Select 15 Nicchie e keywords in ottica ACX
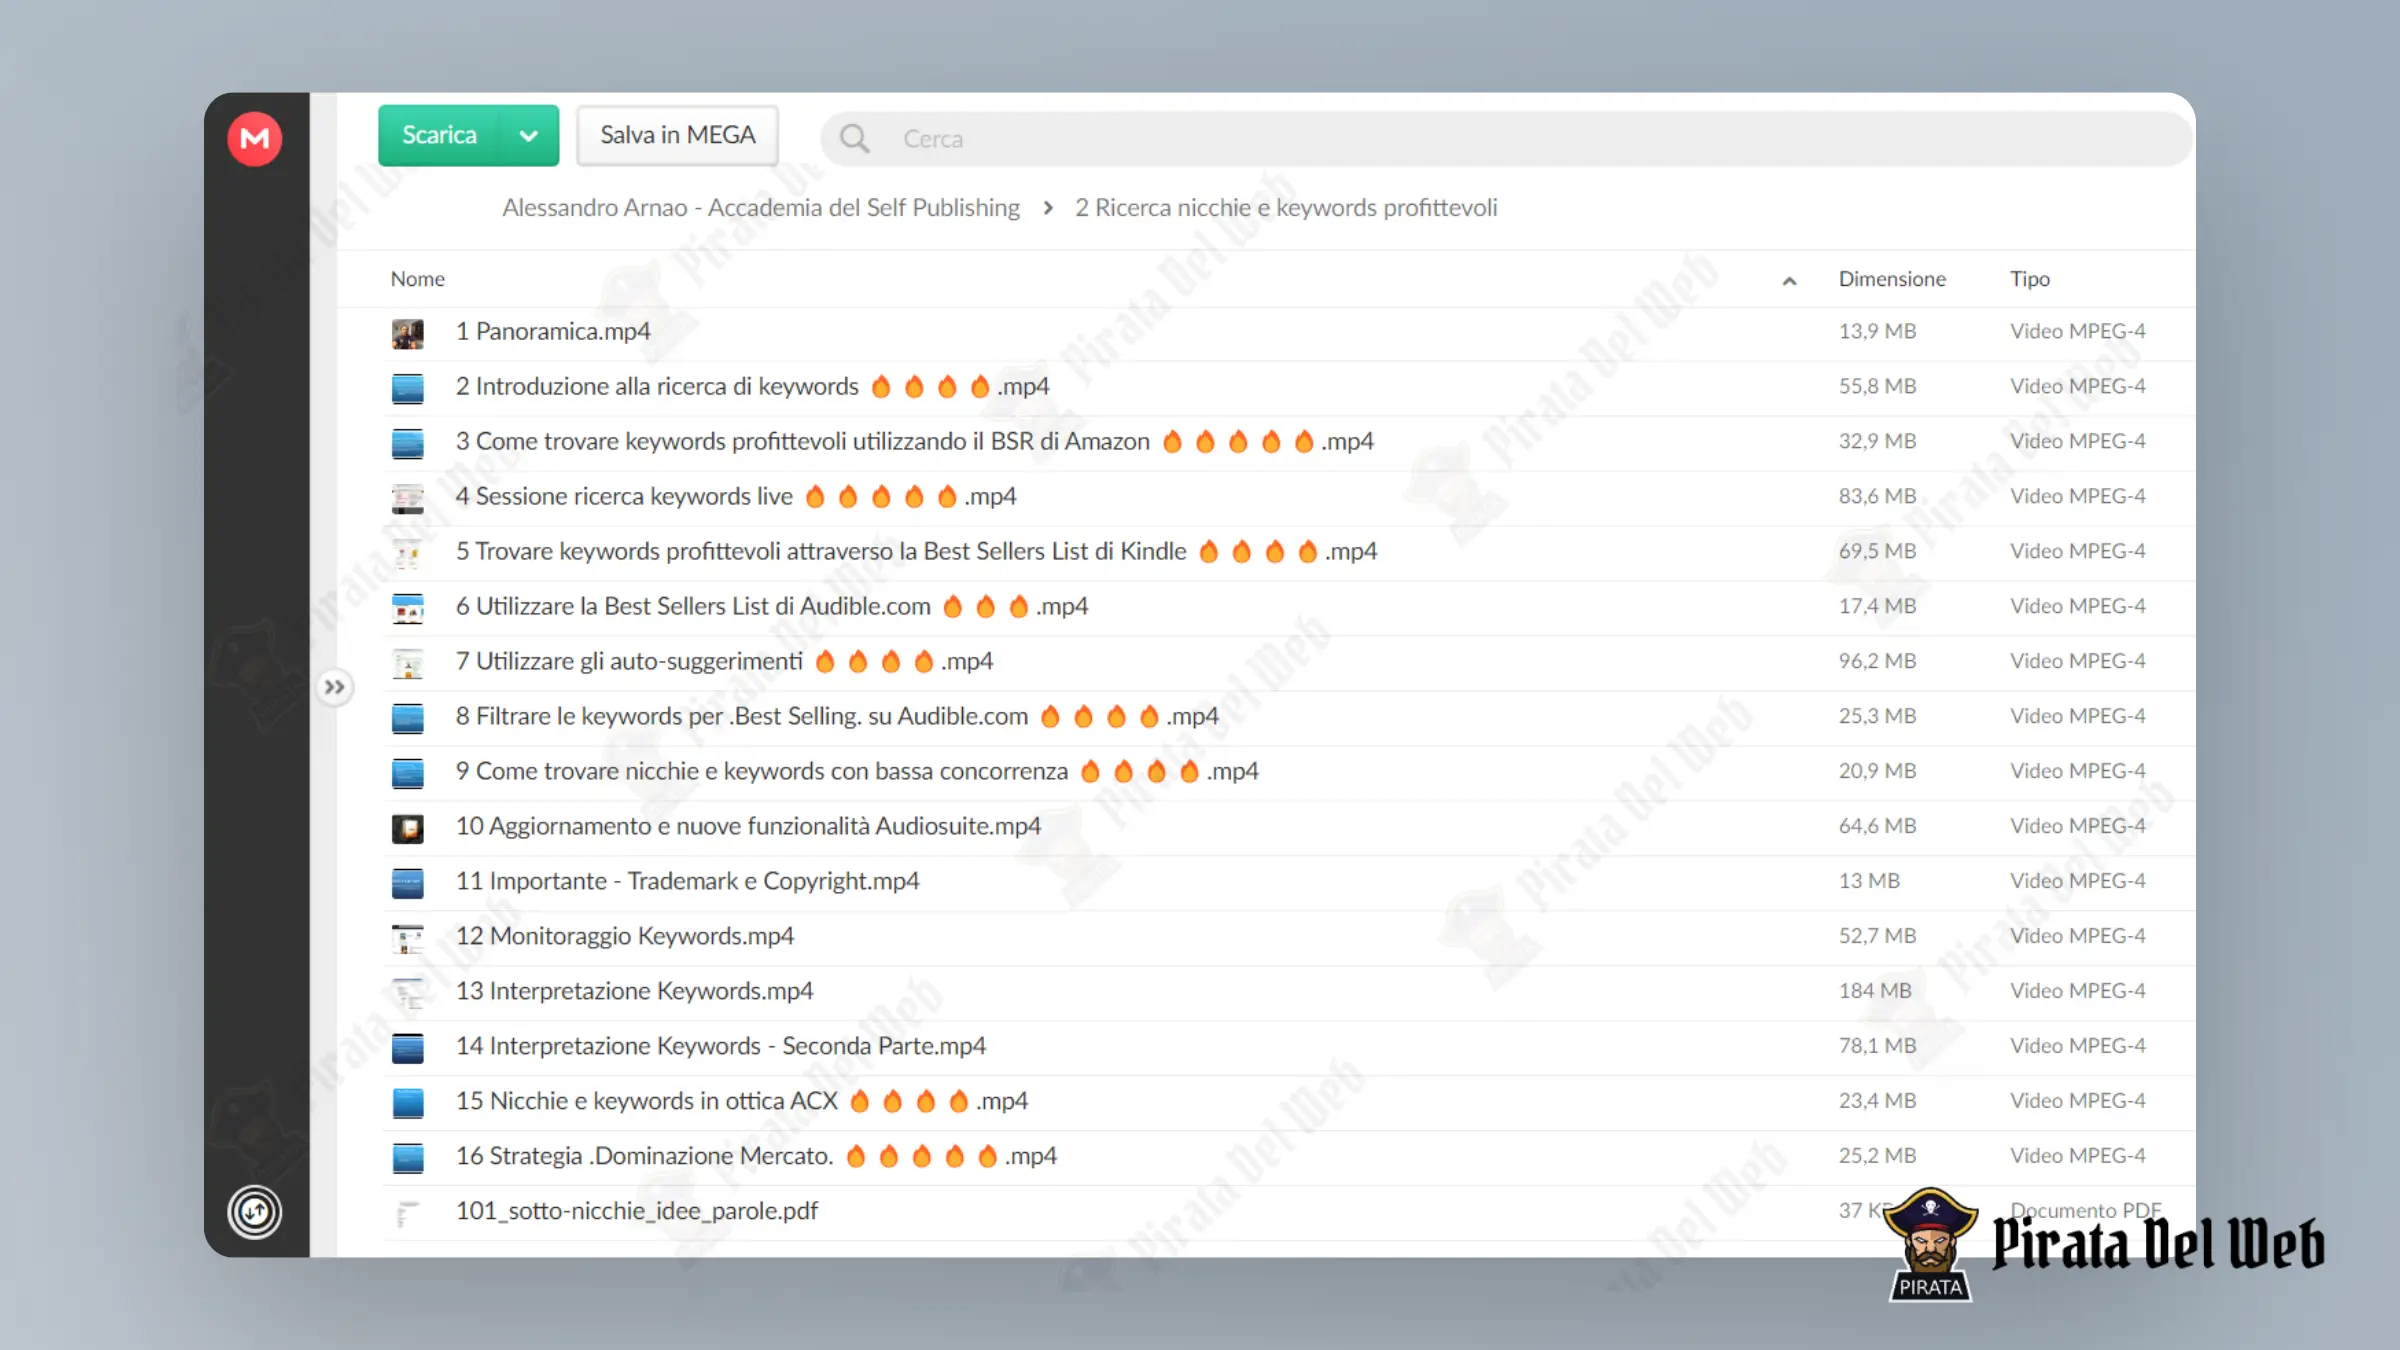Image resolution: width=2400 pixels, height=1350 pixels. click(742, 1101)
